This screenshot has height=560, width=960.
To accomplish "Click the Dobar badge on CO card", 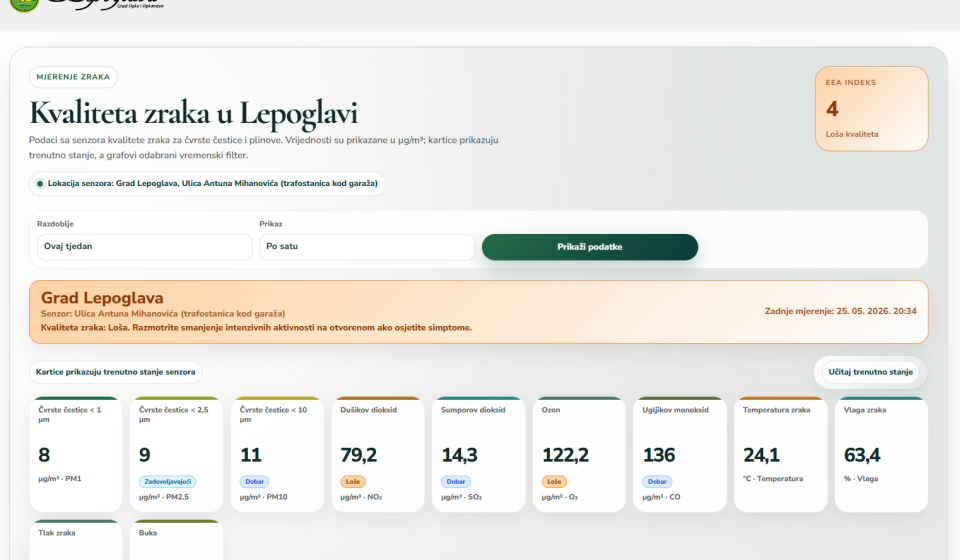I will pyautogui.click(x=657, y=482).
